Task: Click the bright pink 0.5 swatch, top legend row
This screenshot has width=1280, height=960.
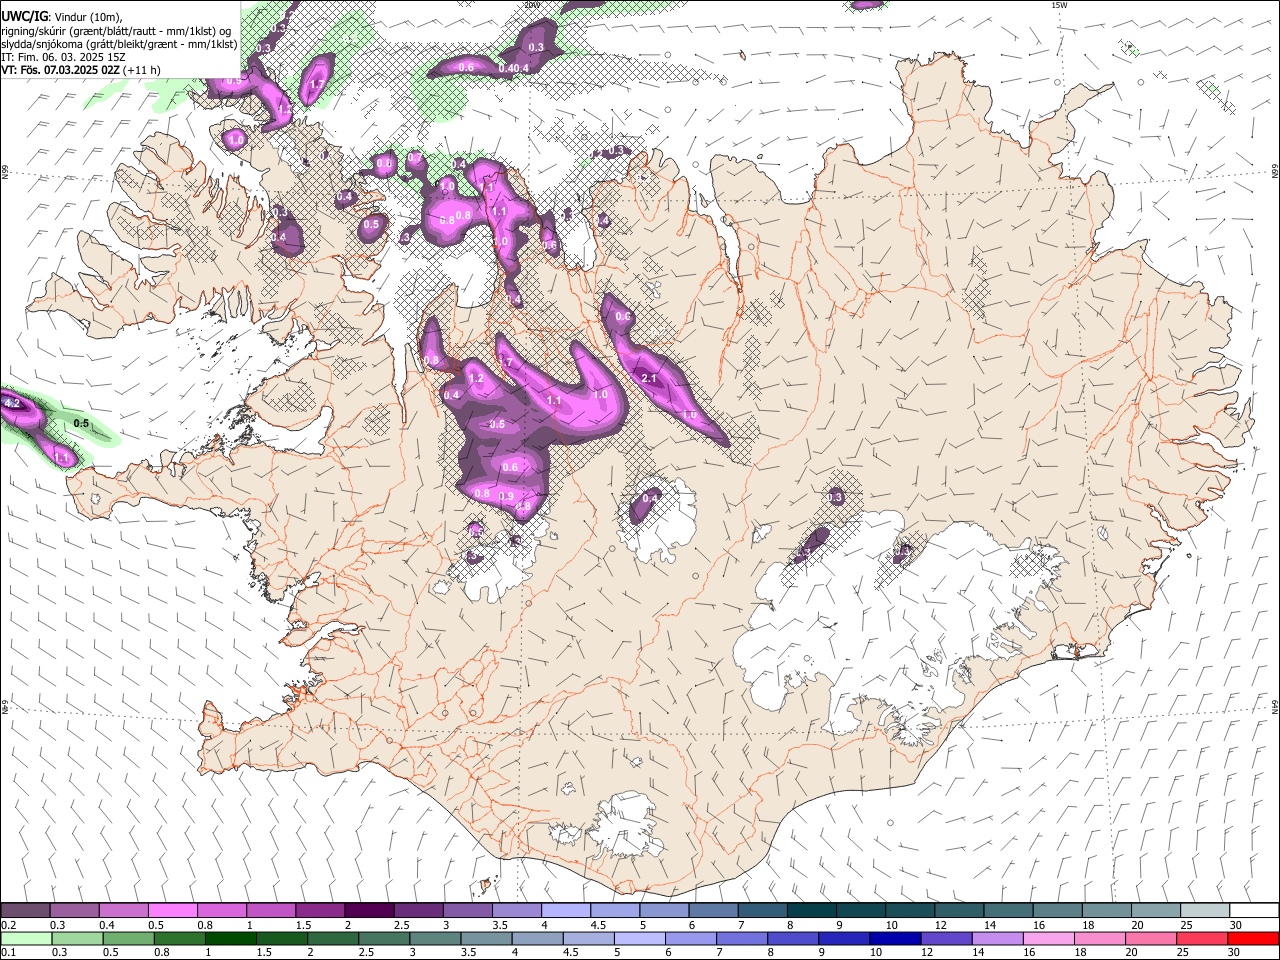Action: (x=172, y=910)
